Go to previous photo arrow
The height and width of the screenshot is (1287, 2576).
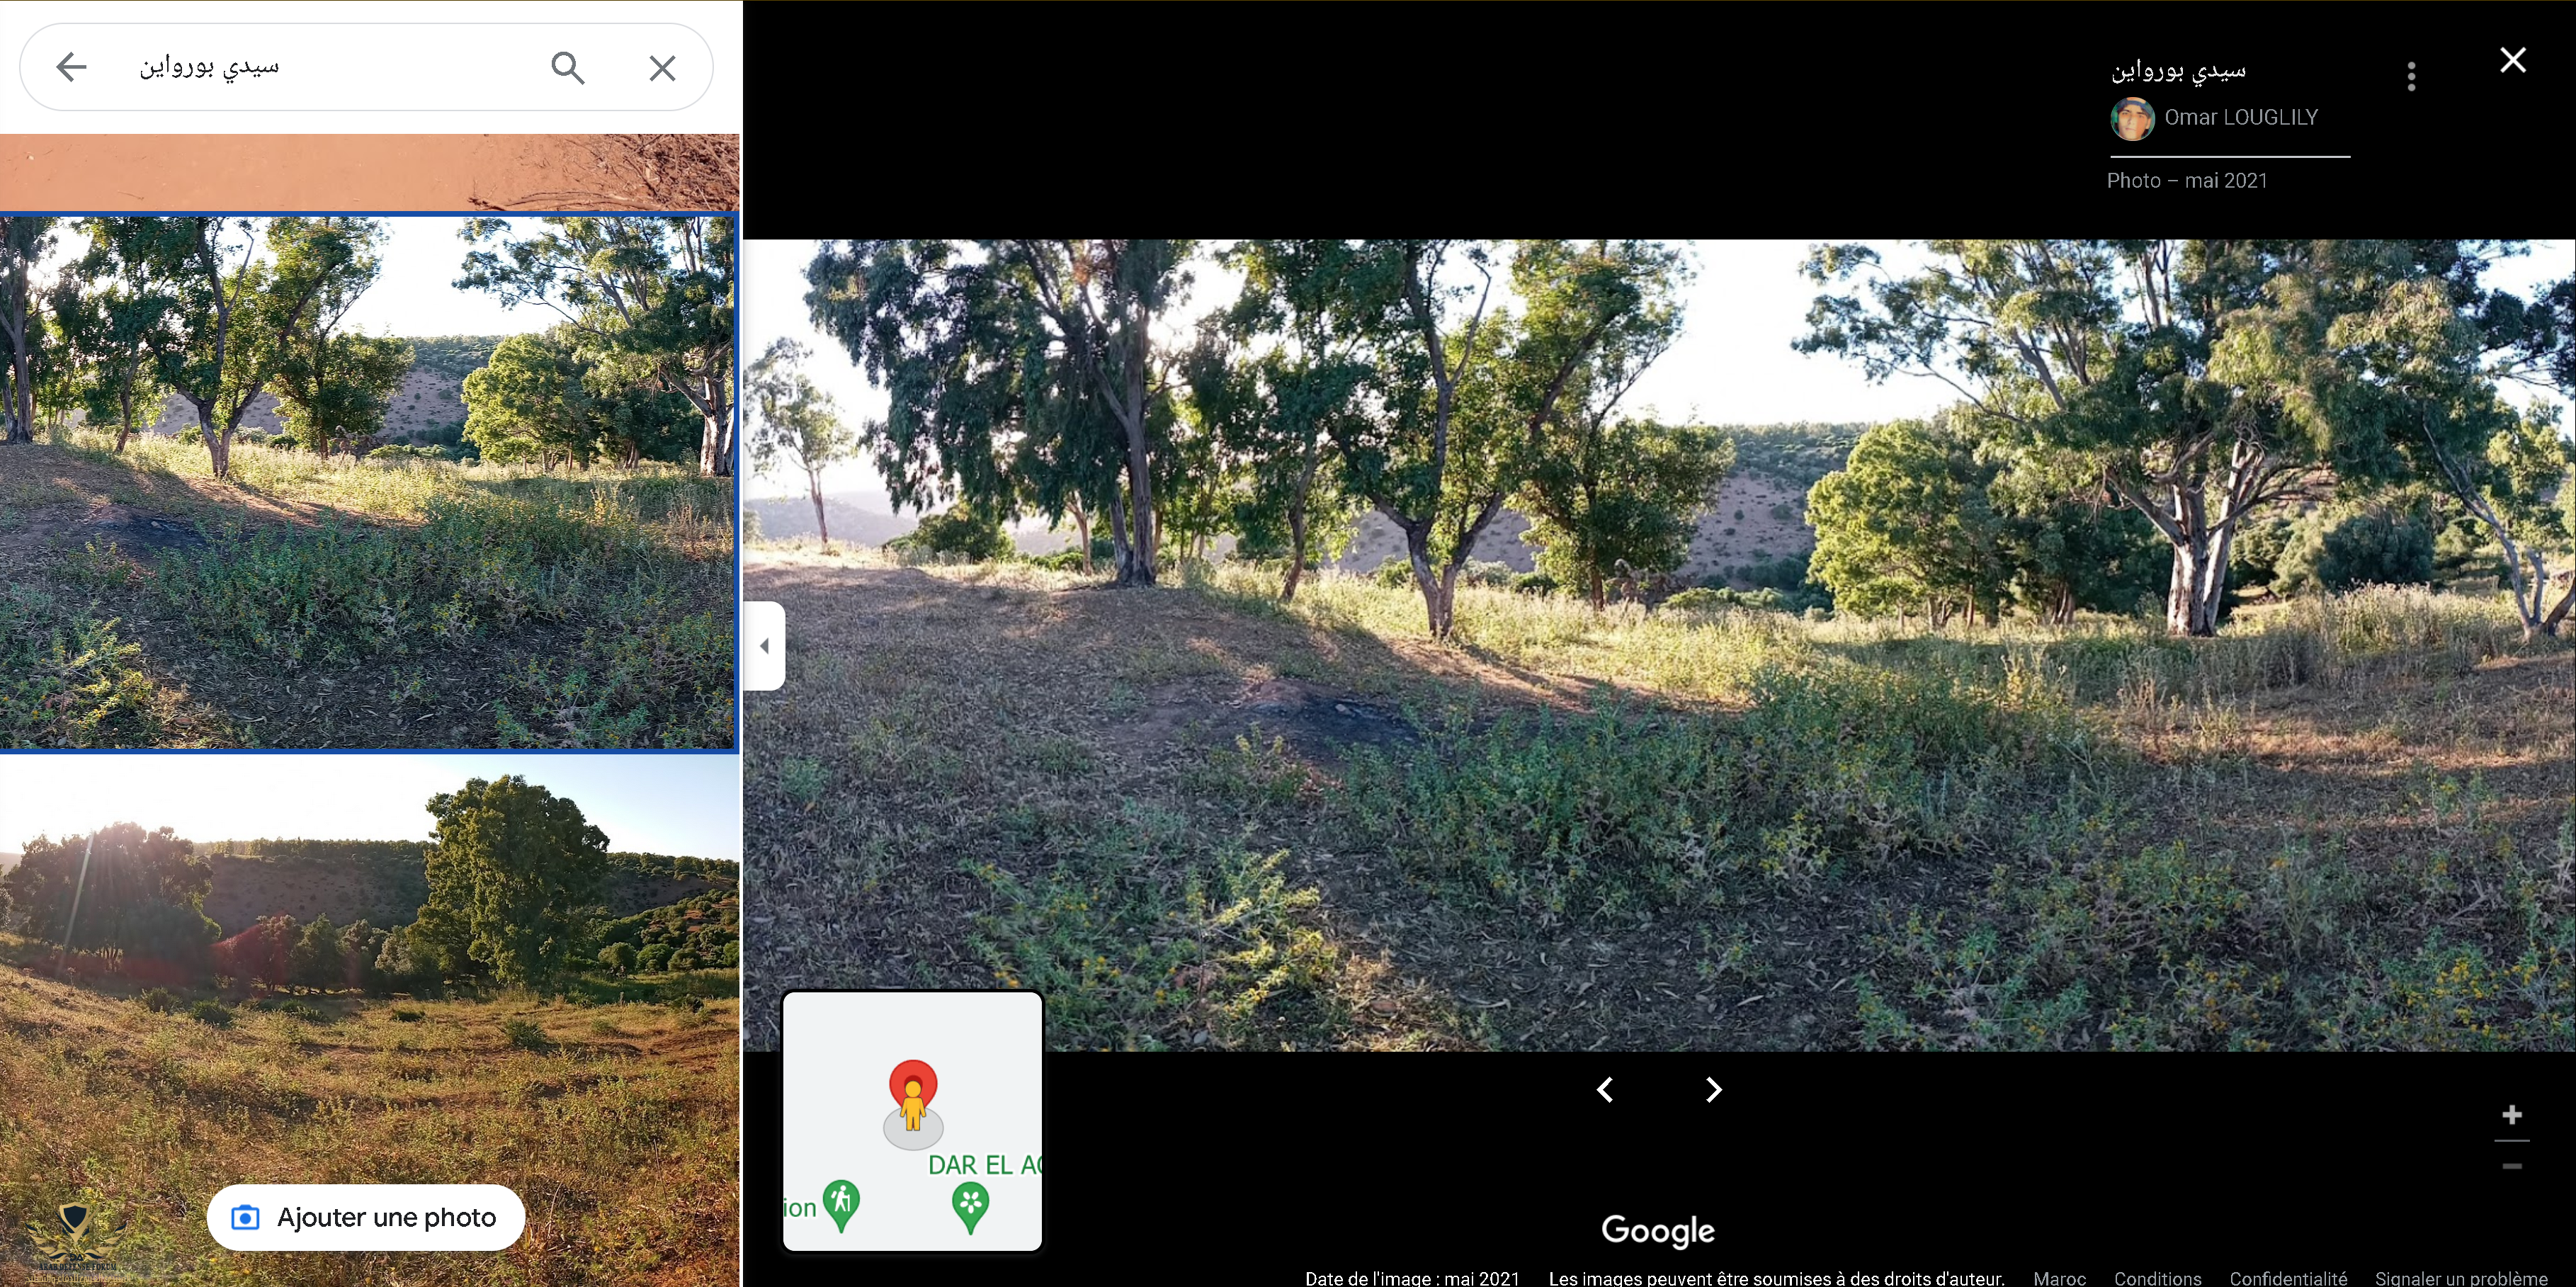point(1605,1089)
